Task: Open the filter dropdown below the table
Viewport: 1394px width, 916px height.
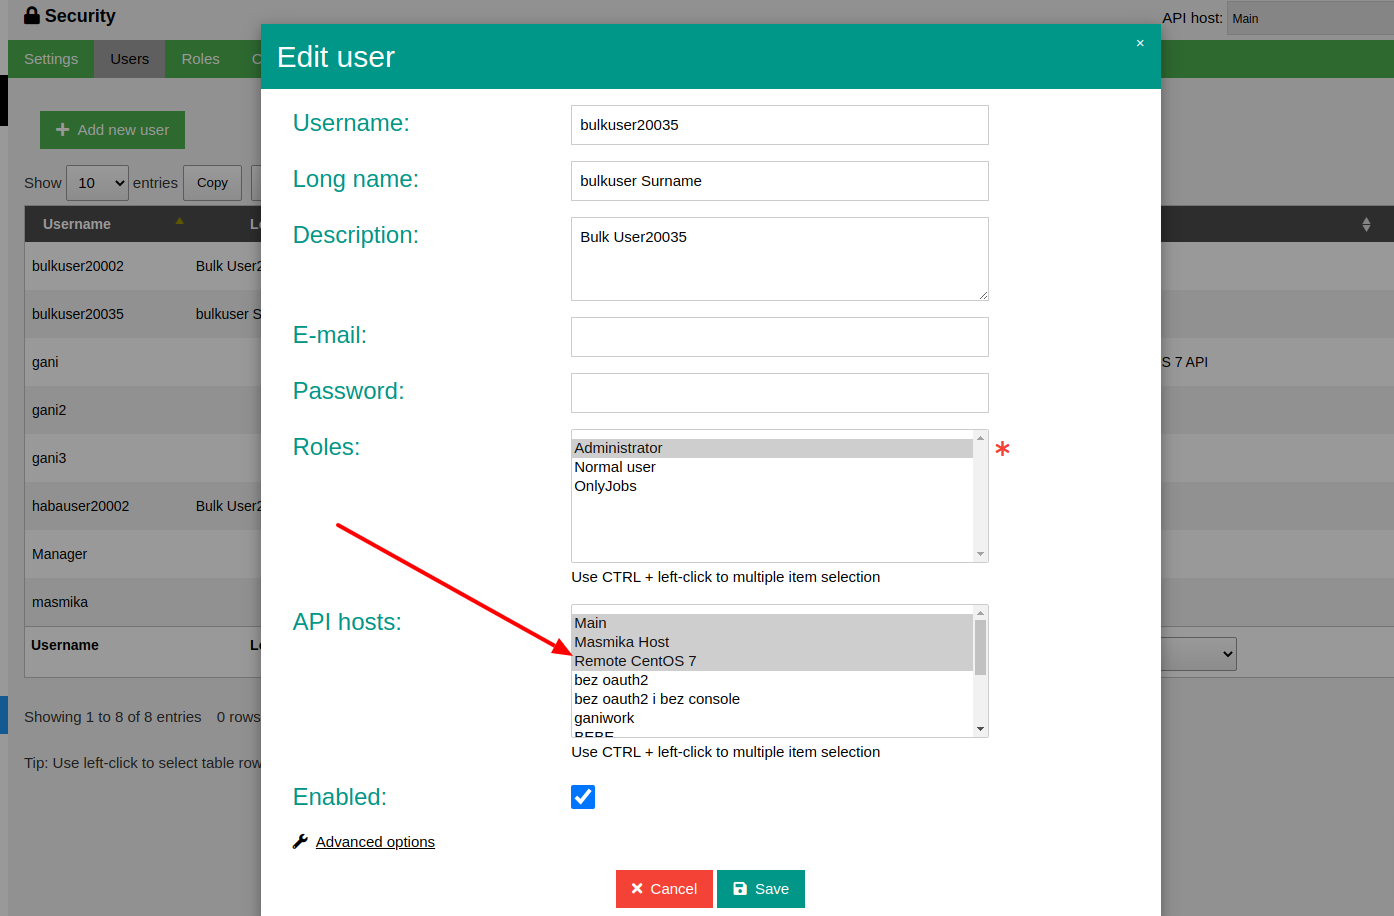Action: 1198,654
